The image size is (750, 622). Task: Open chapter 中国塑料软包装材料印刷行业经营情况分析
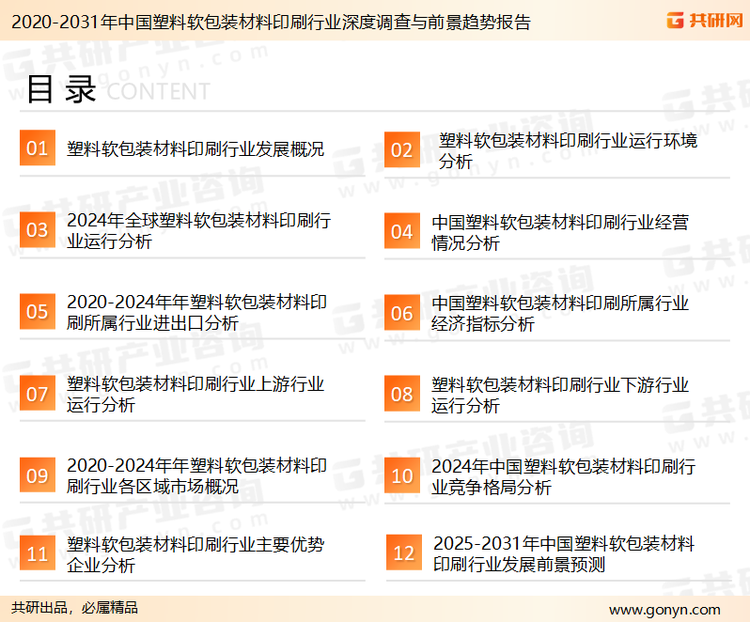pyautogui.click(x=560, y=233)
